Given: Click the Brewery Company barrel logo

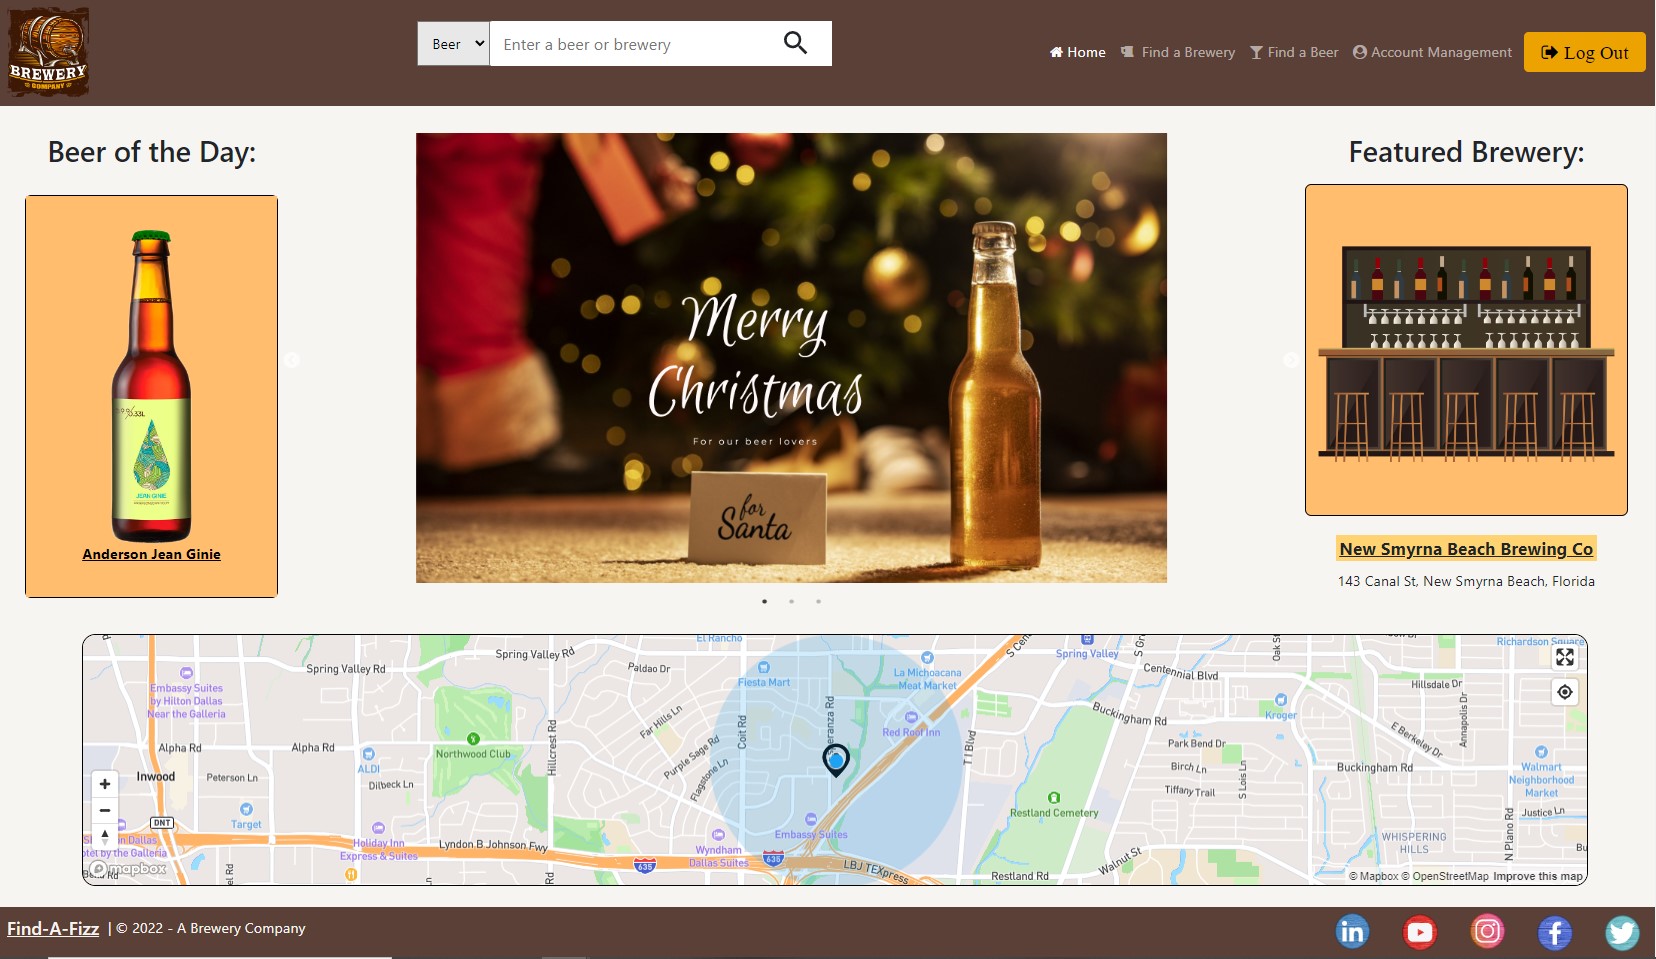Looking at the screenshot, I should tap(47, 51).
